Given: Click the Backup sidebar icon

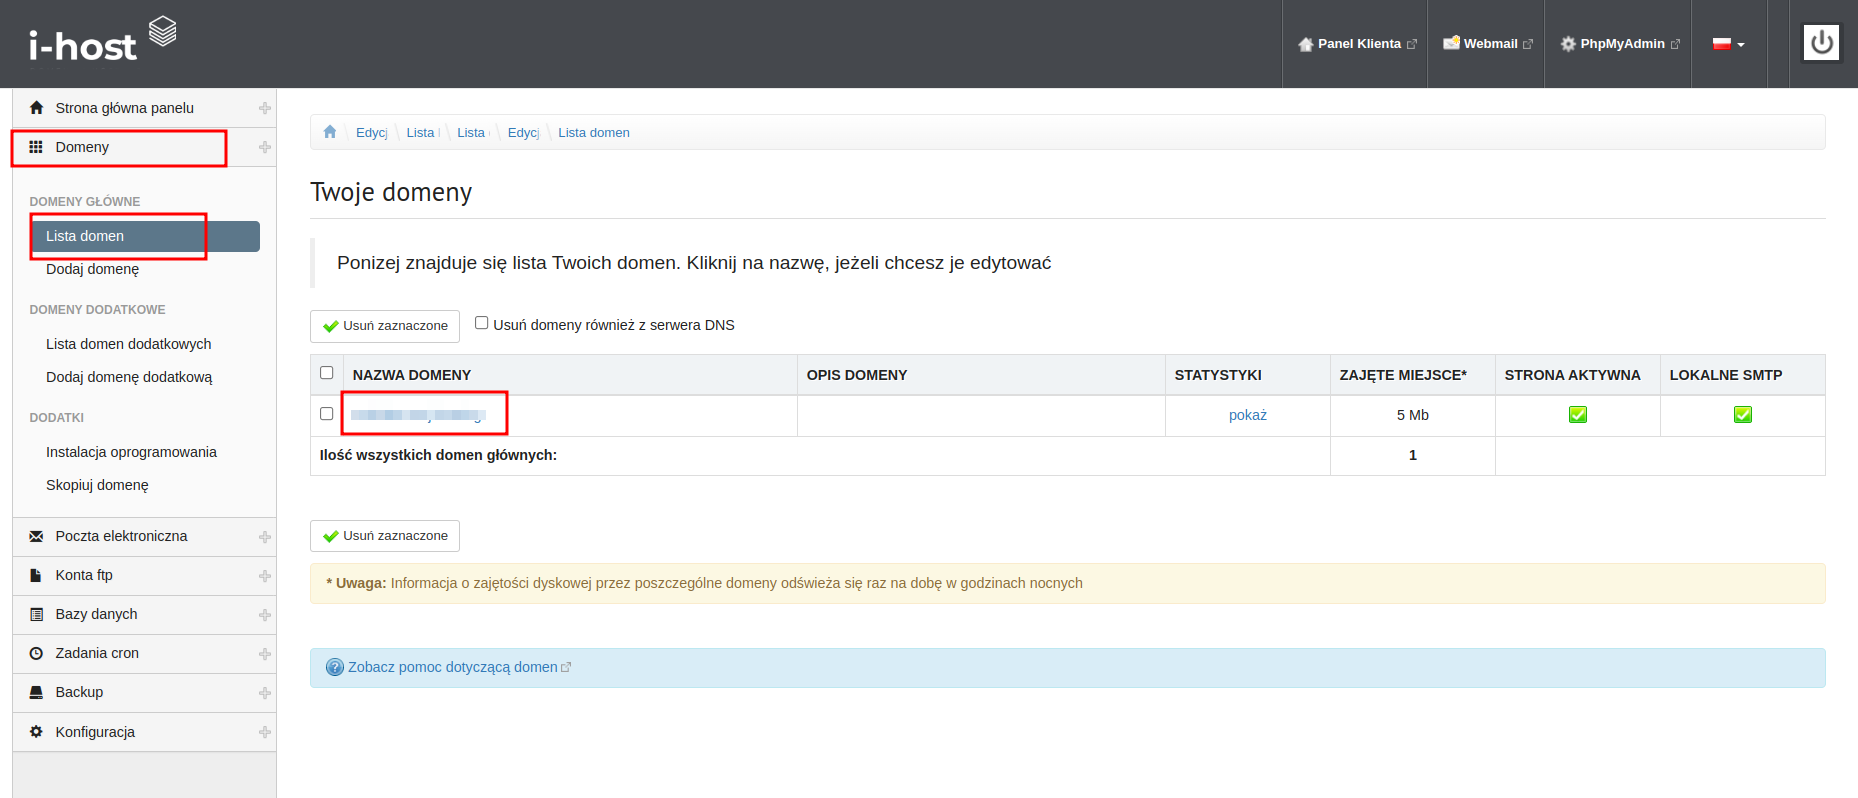Looking at the screenshot, I should click(36, 692).
